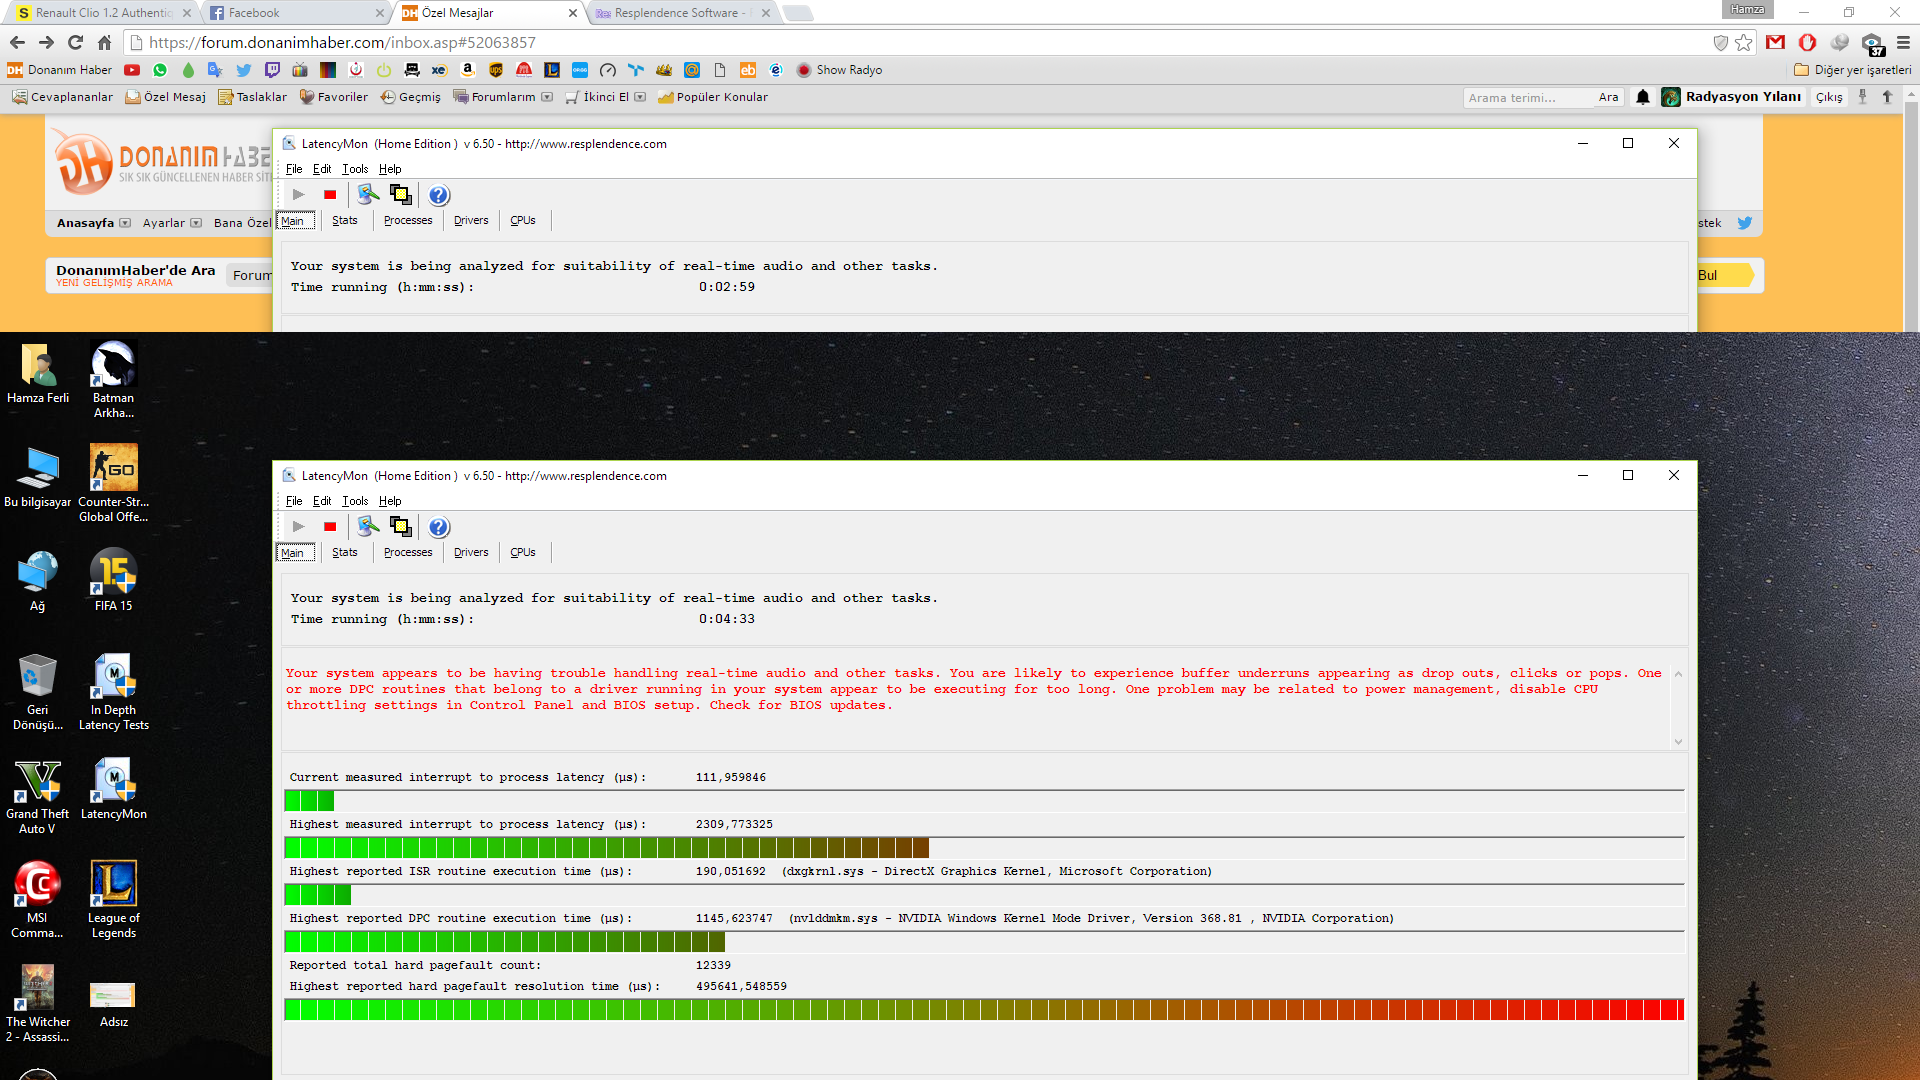This screenshot has height=1080, width=1920.
Task: Open Edit menu in 0:04:33 LatencyMon window
Action: [x=322, y=501]
